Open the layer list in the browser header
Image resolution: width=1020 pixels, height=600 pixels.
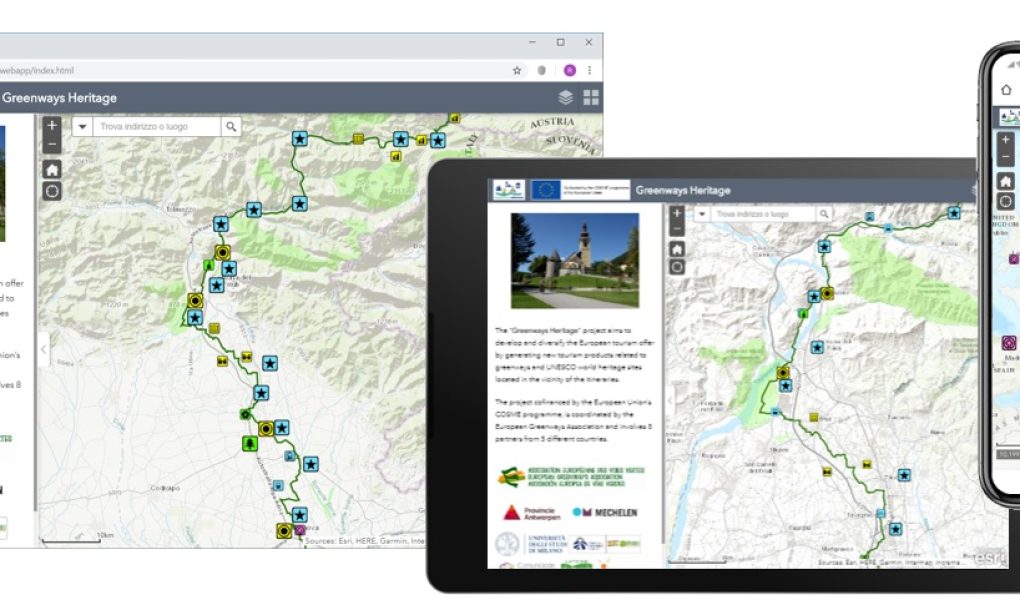565,98
